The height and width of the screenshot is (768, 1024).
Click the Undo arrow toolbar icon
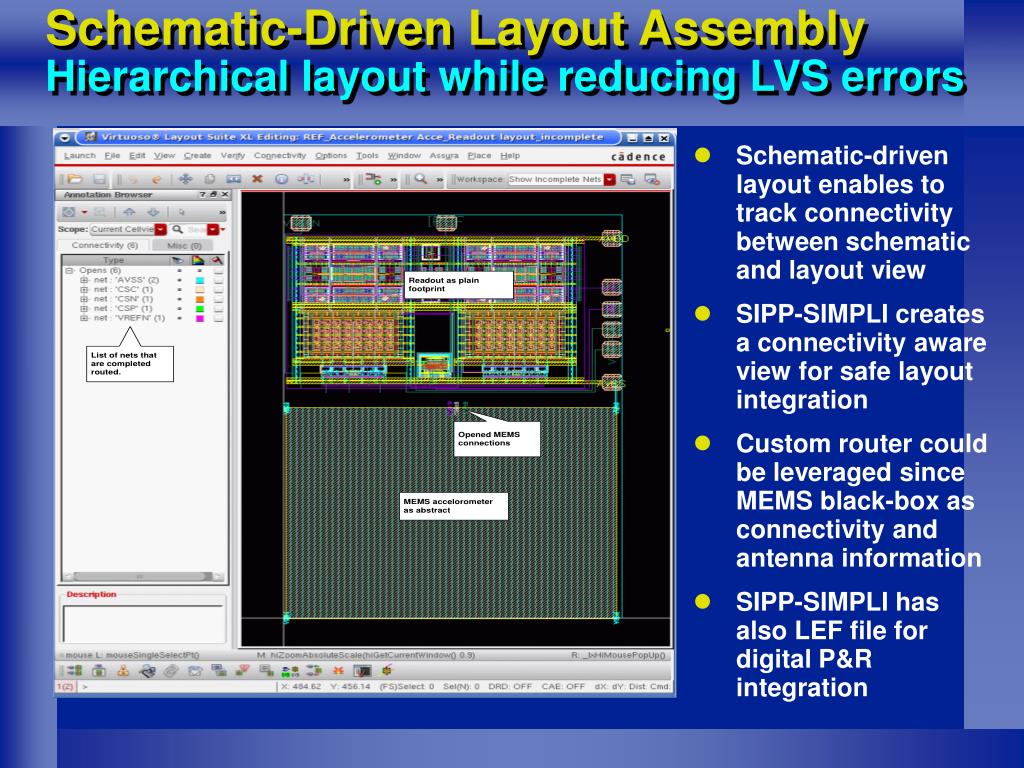[134, 179]
